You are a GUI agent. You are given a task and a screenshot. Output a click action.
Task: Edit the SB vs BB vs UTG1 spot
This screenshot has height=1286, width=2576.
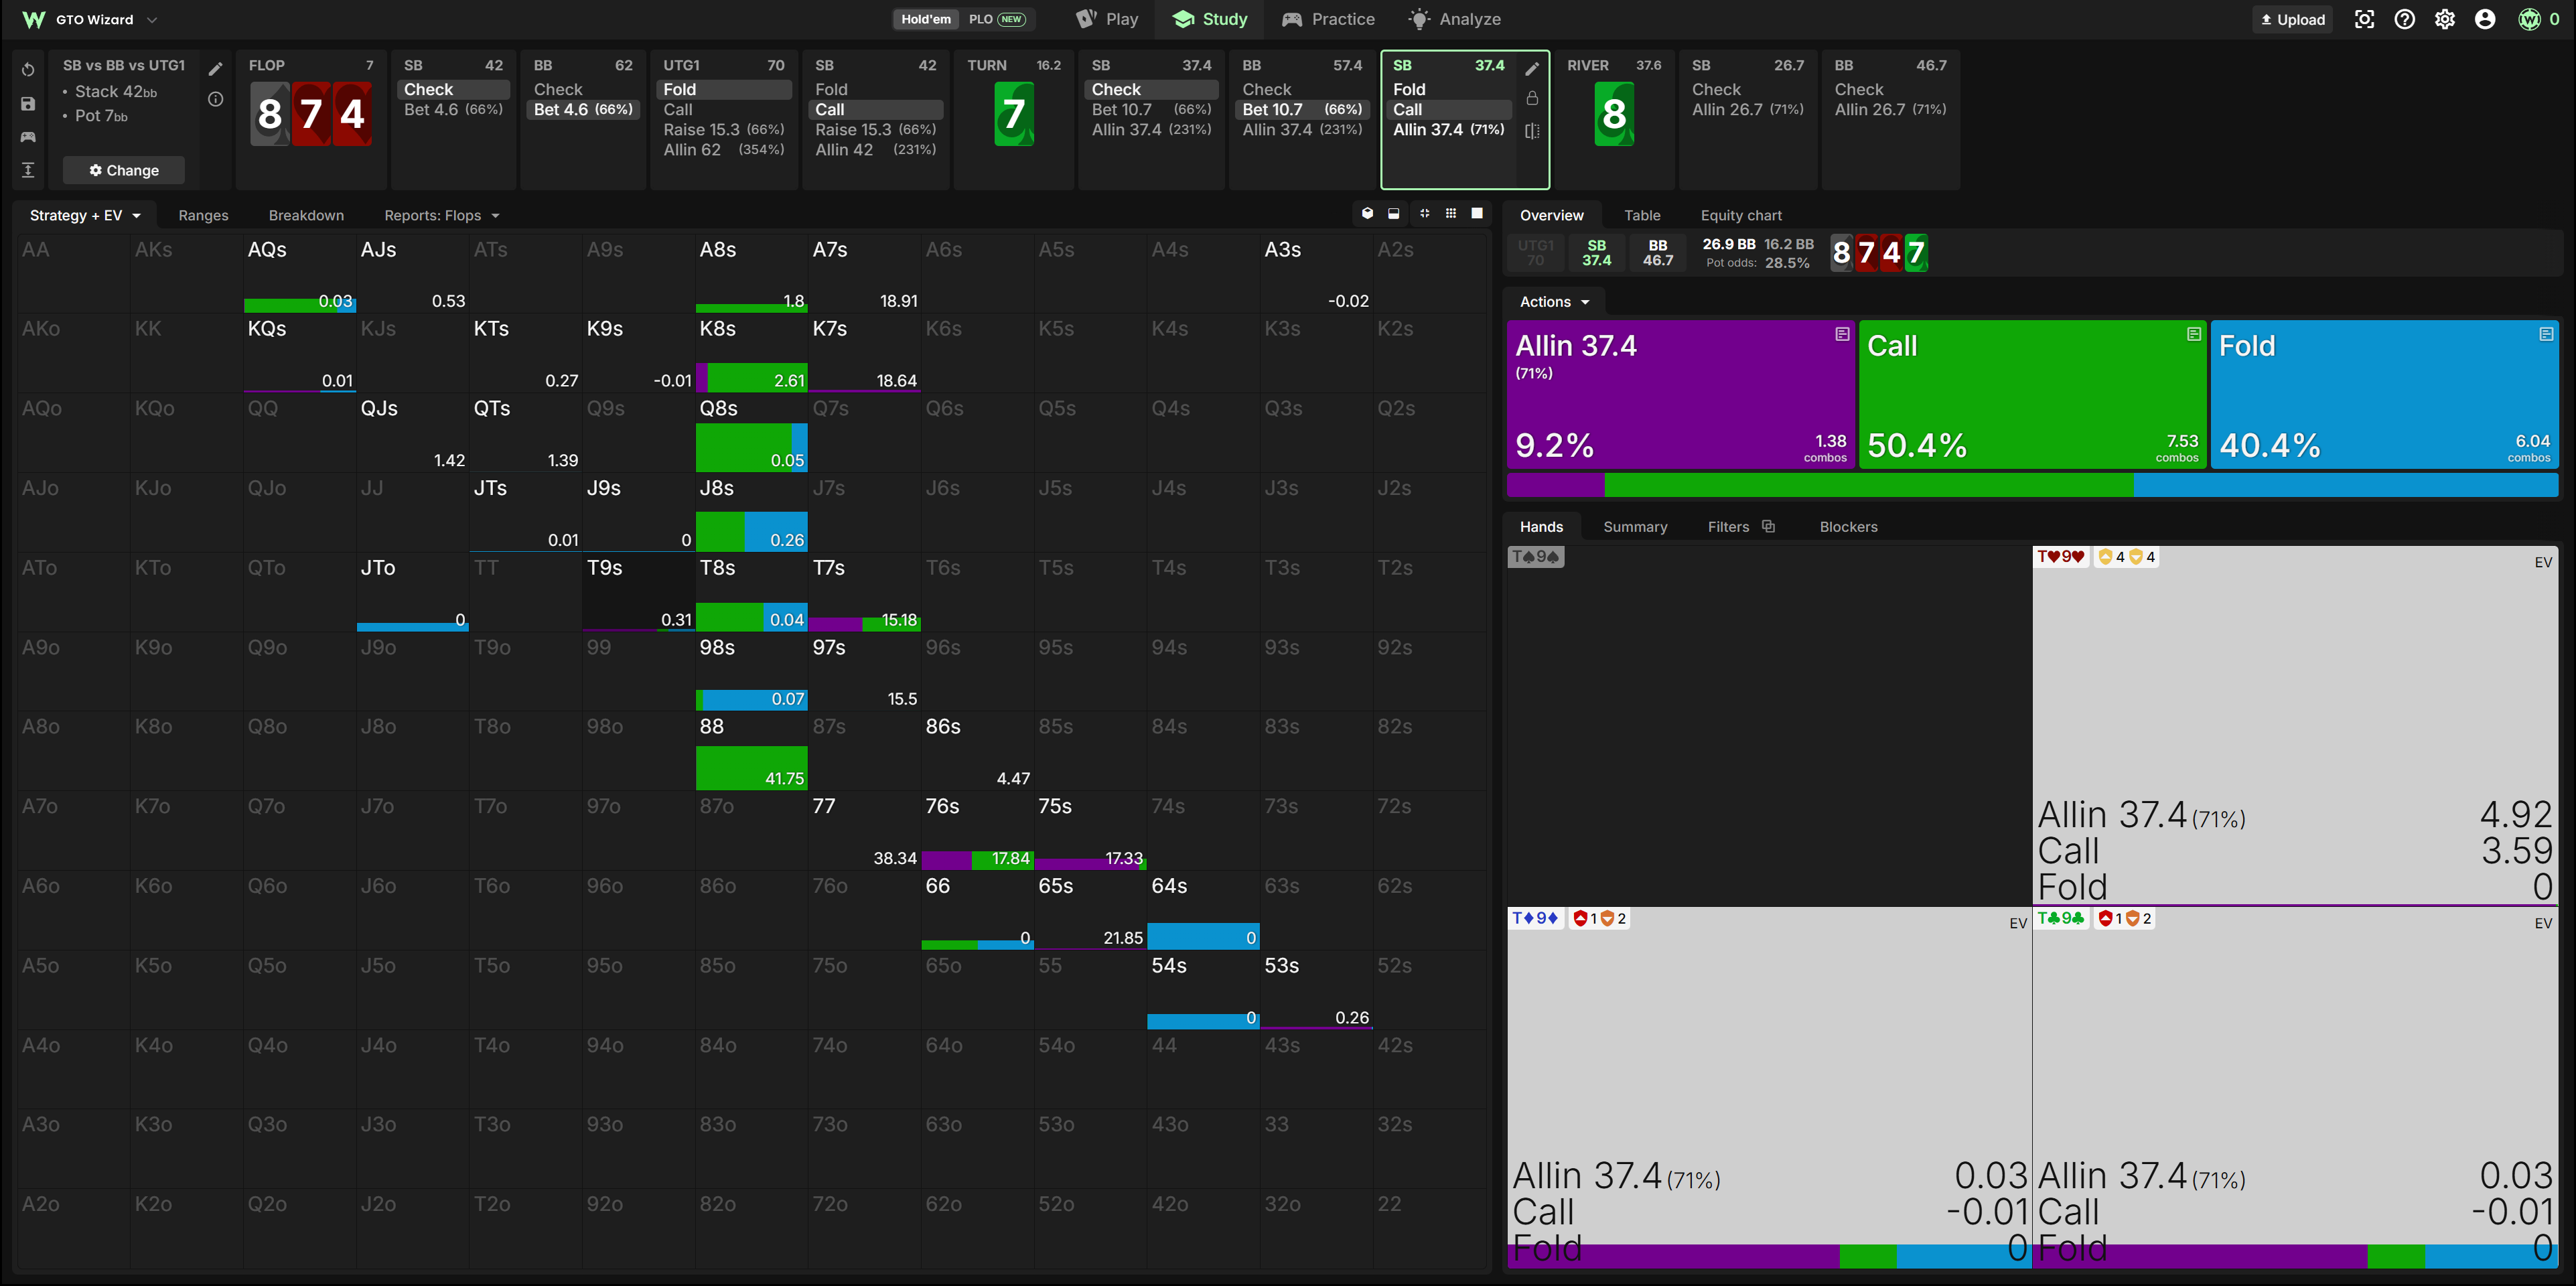pyautogui.click(x=215, y=69)
